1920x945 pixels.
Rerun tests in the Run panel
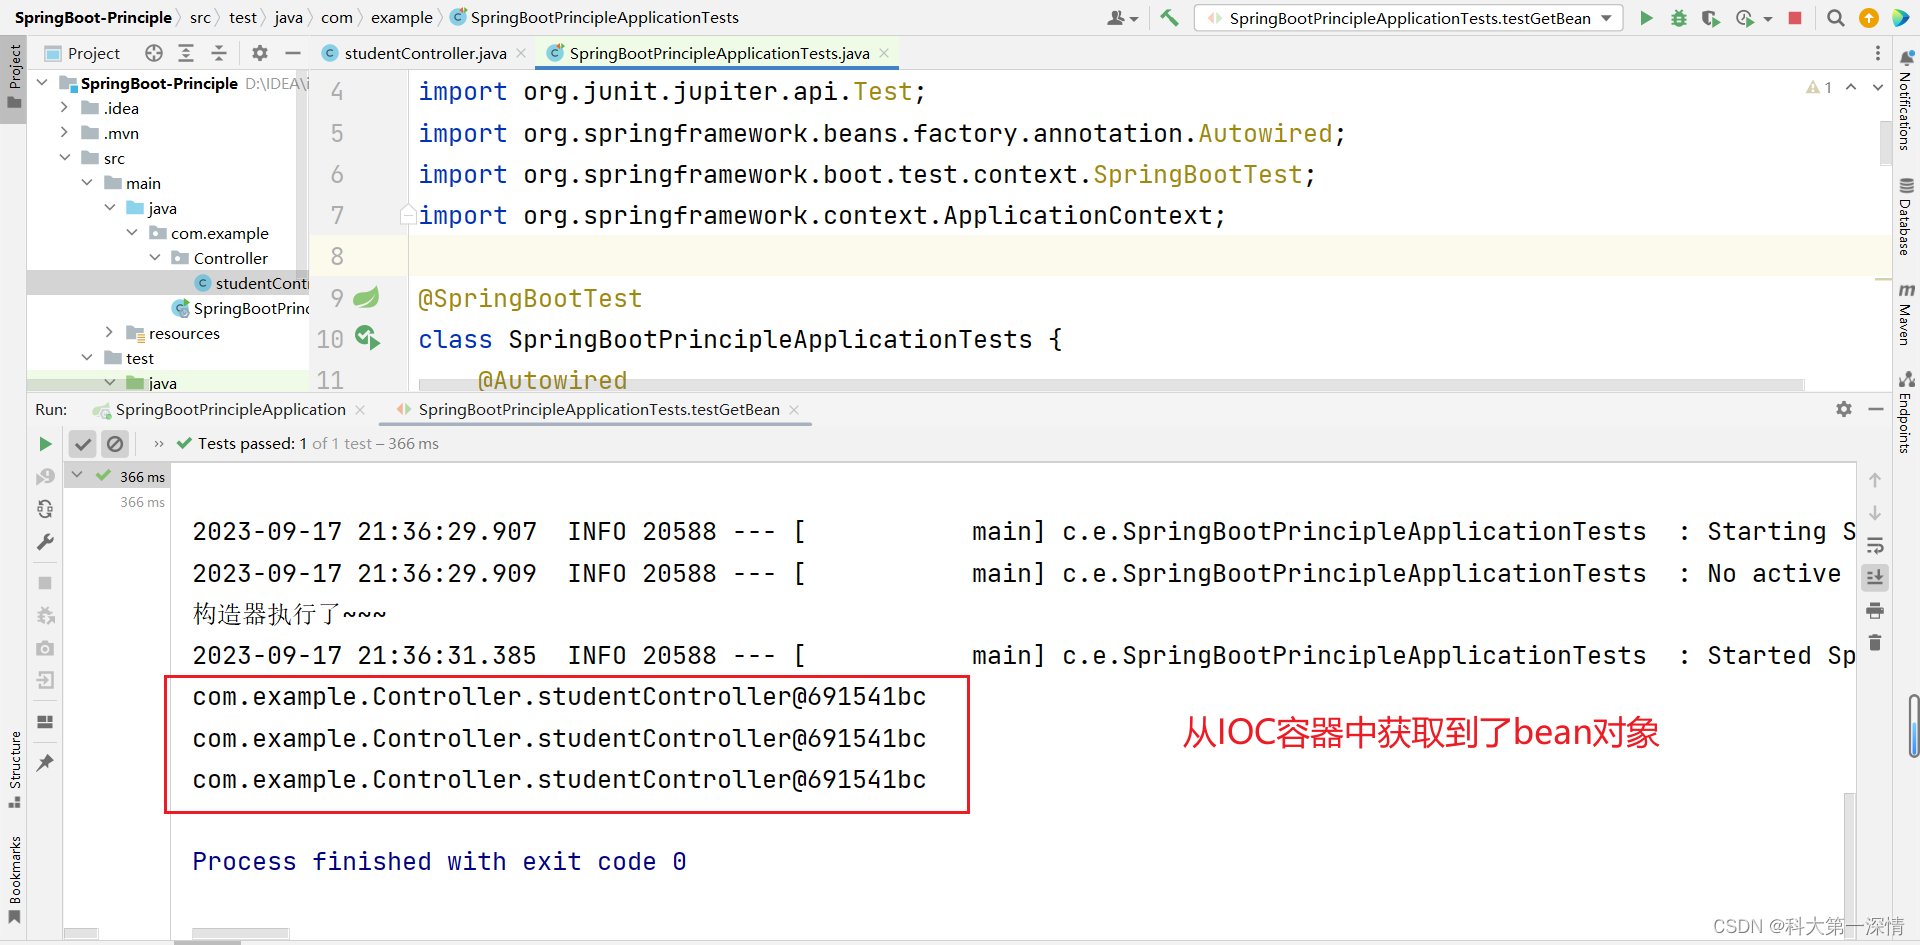[x=45, y=444]
